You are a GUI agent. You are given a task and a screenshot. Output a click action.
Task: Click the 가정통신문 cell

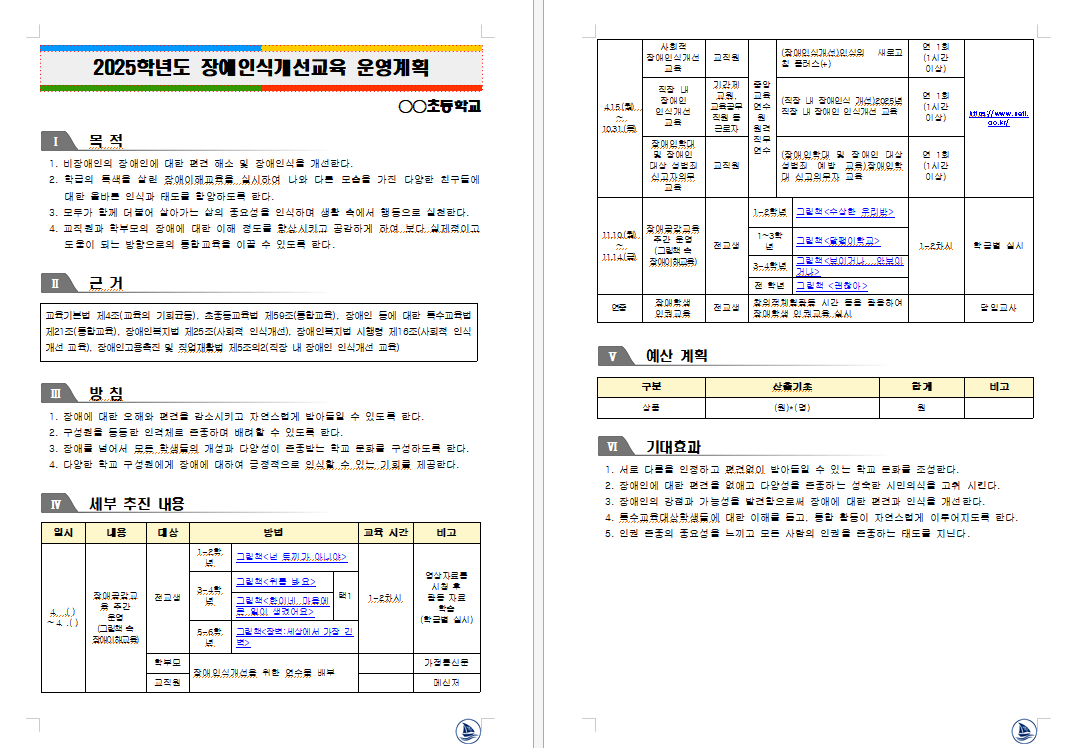point(447,662)
